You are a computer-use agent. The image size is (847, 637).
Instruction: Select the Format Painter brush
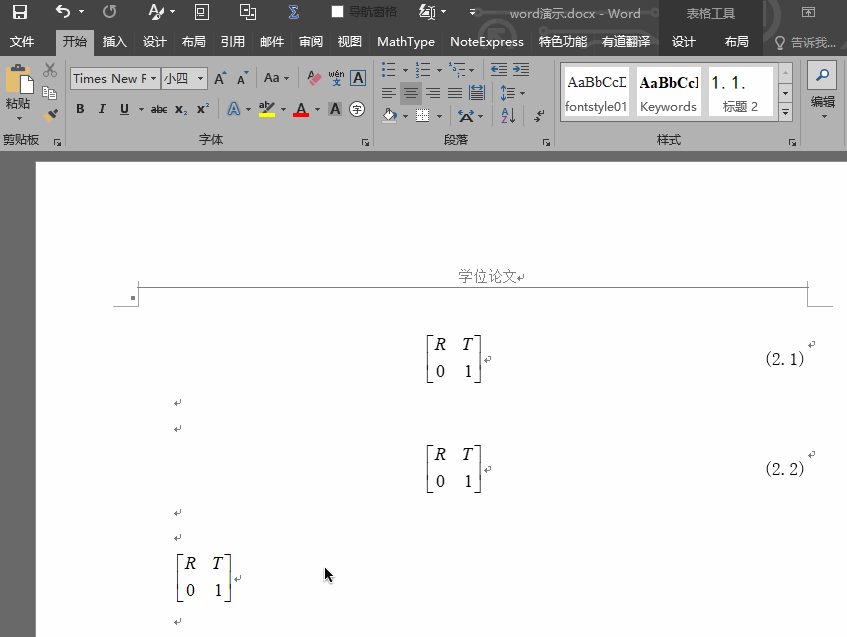pos(50,115)
